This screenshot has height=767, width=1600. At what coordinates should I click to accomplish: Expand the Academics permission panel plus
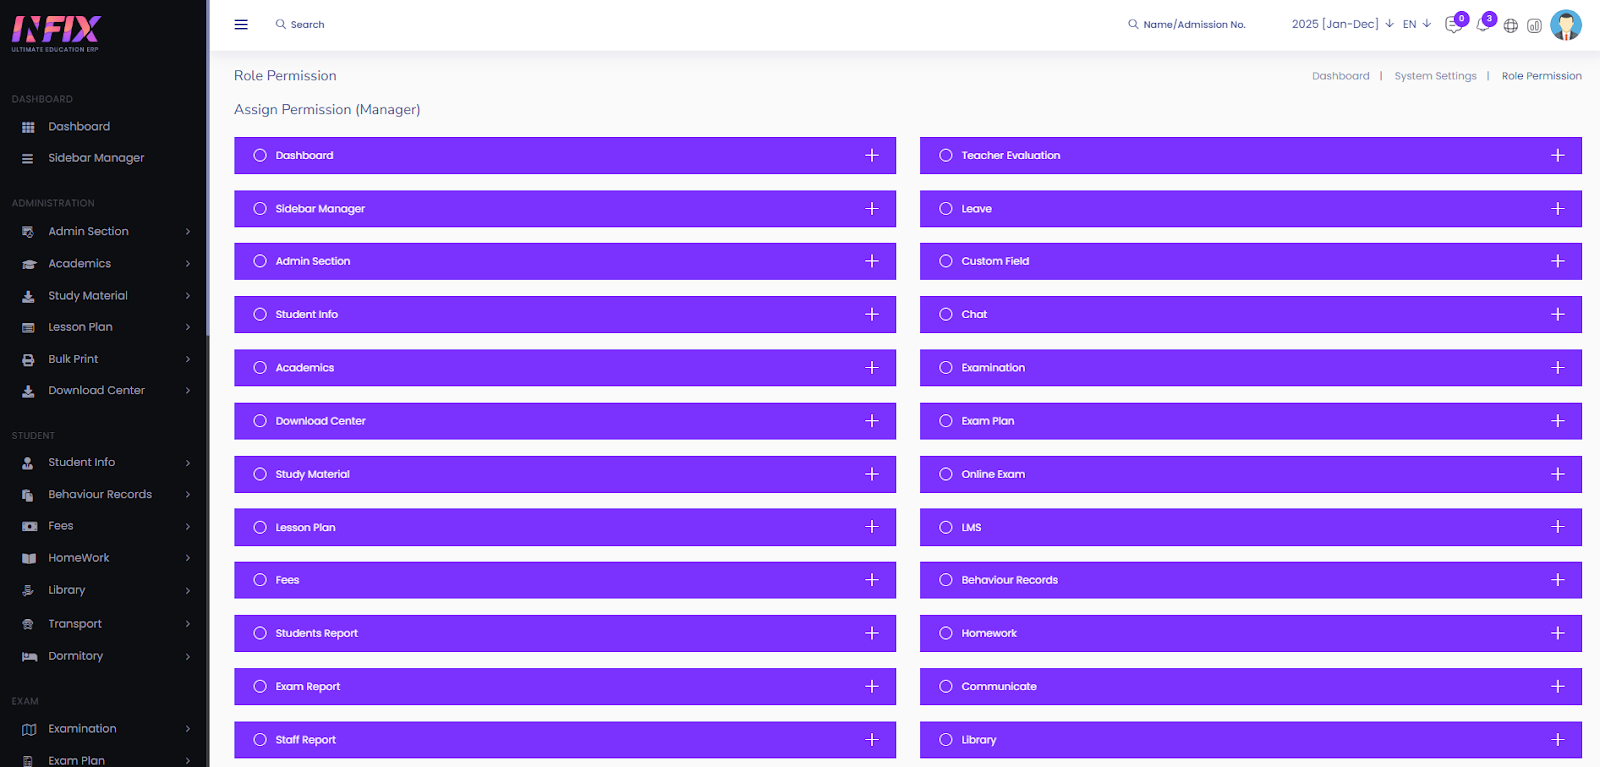point(872,367)
